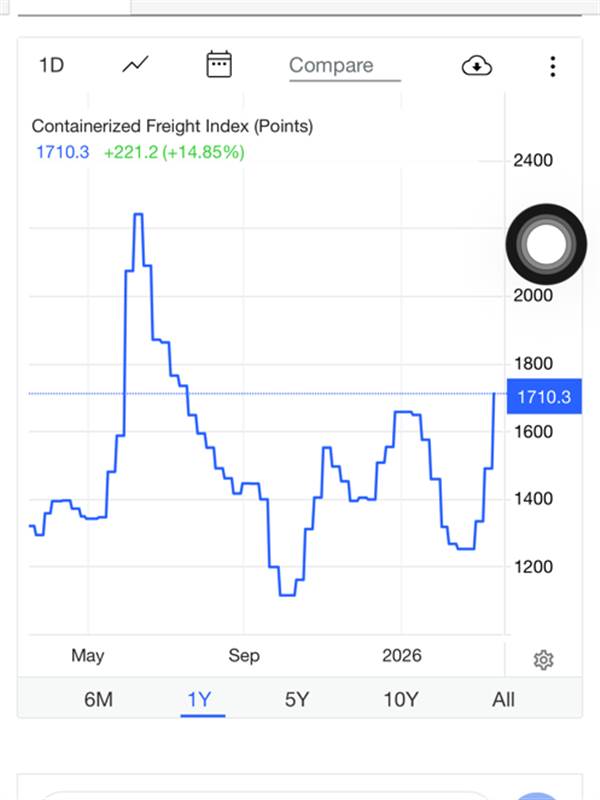Open the line chart type selector

pos(135,65)
